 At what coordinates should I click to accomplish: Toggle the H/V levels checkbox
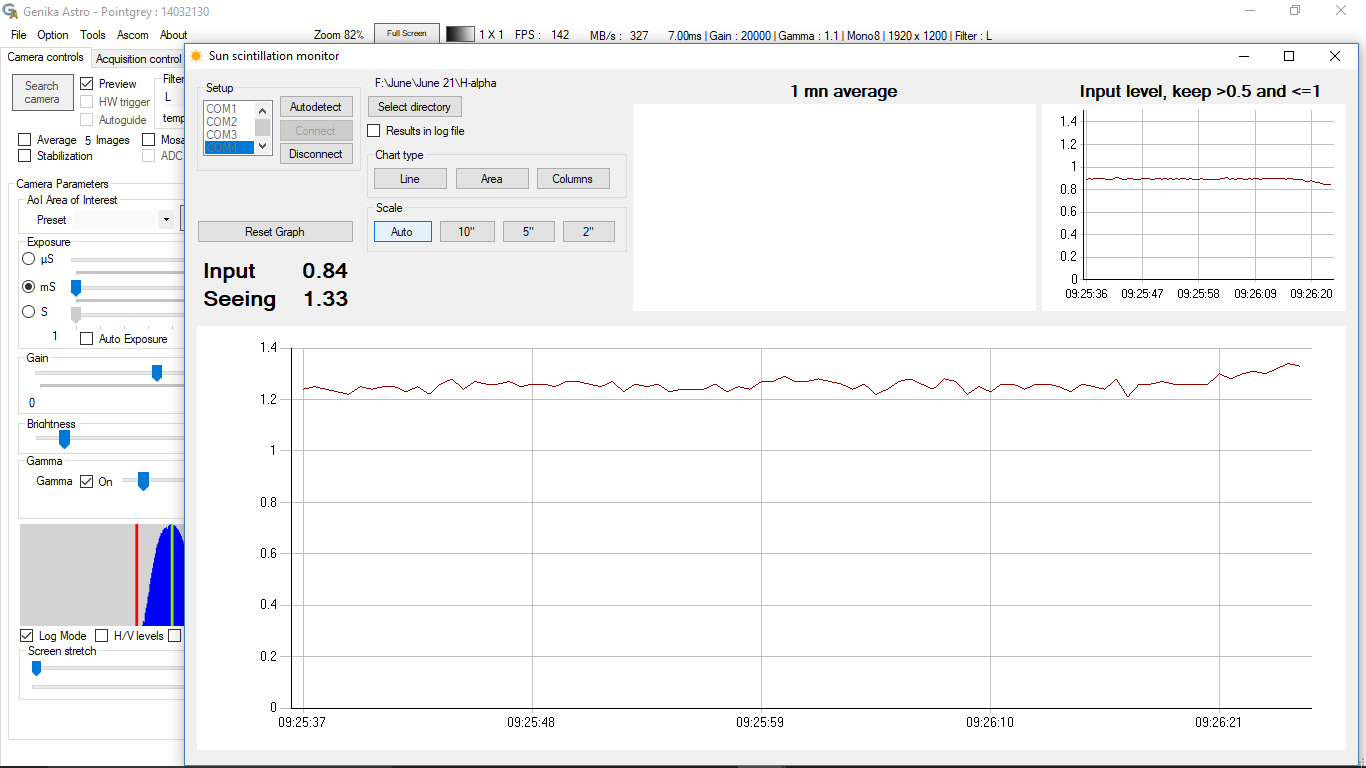(101, 636)
